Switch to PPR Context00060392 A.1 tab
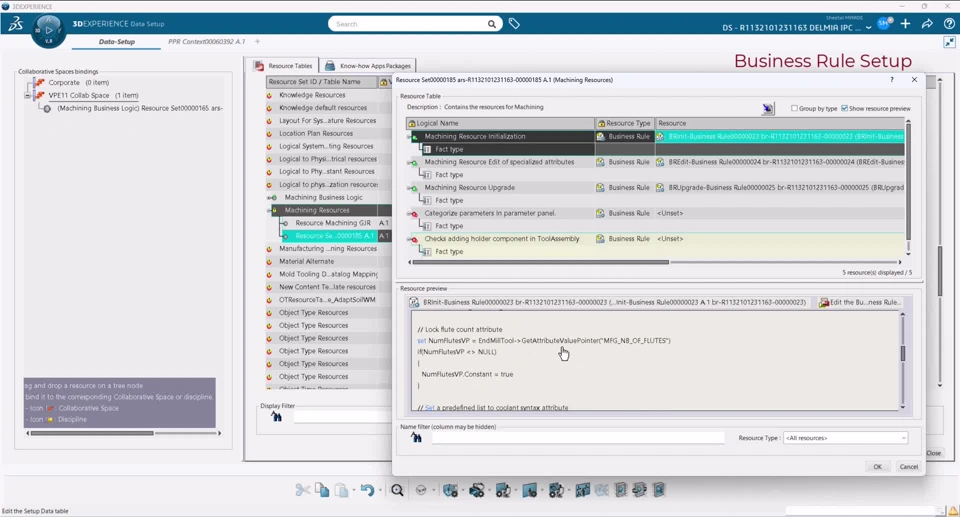This screenshot has width=960, height=517. (206, 42)
